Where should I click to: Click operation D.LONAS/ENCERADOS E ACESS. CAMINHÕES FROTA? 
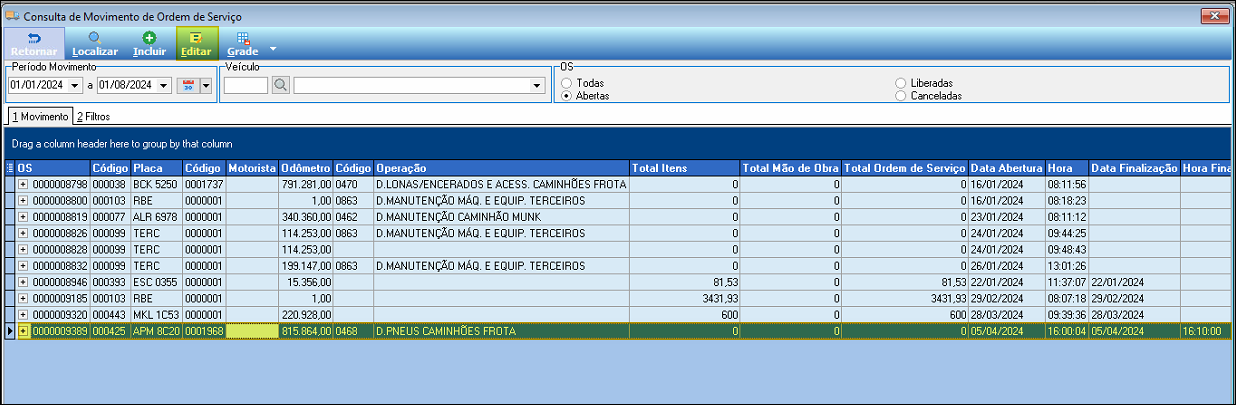[501, 185]
